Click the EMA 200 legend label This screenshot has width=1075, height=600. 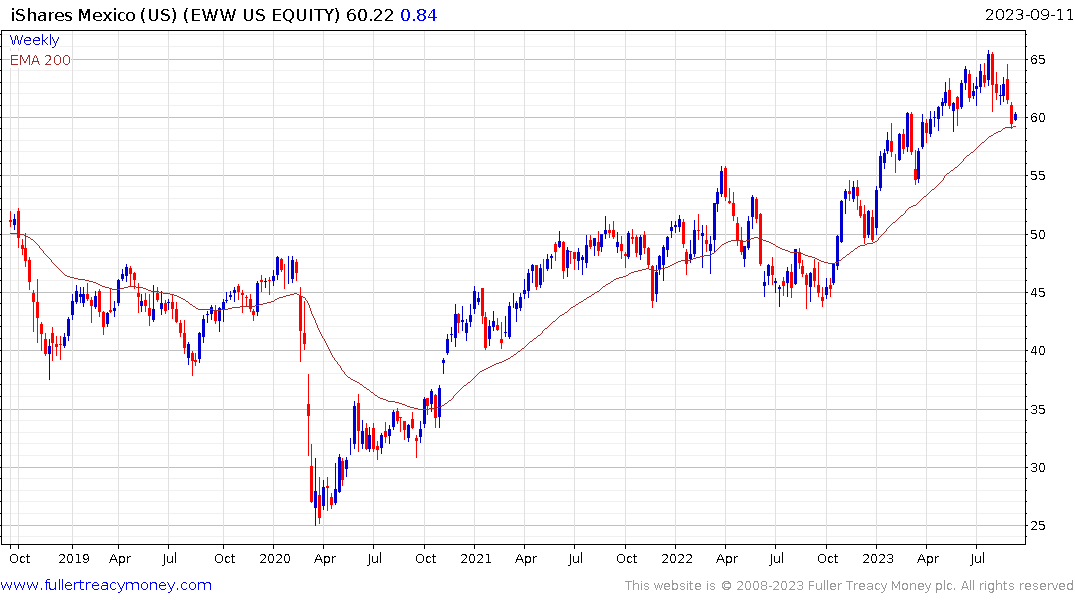pyautogui.click(x=40, y=60)
